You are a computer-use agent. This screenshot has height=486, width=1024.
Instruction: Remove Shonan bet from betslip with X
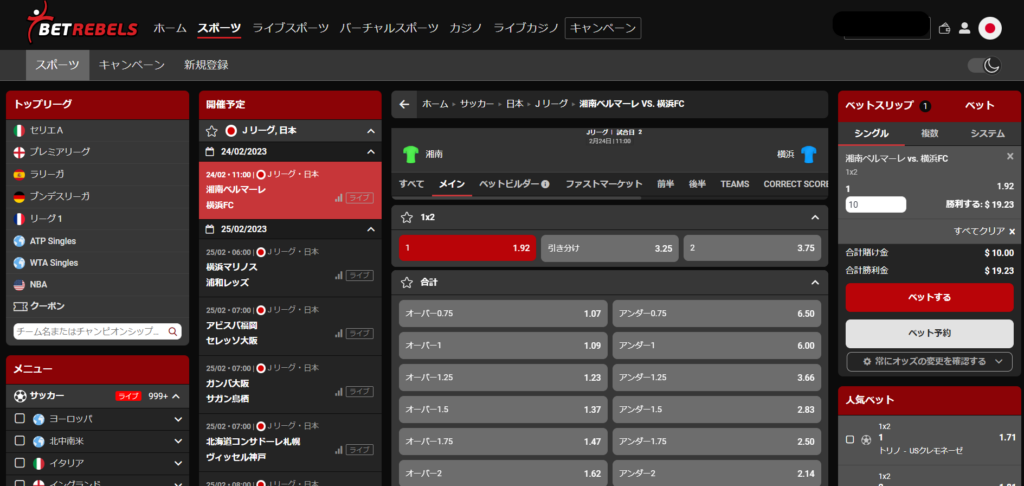1010,156
